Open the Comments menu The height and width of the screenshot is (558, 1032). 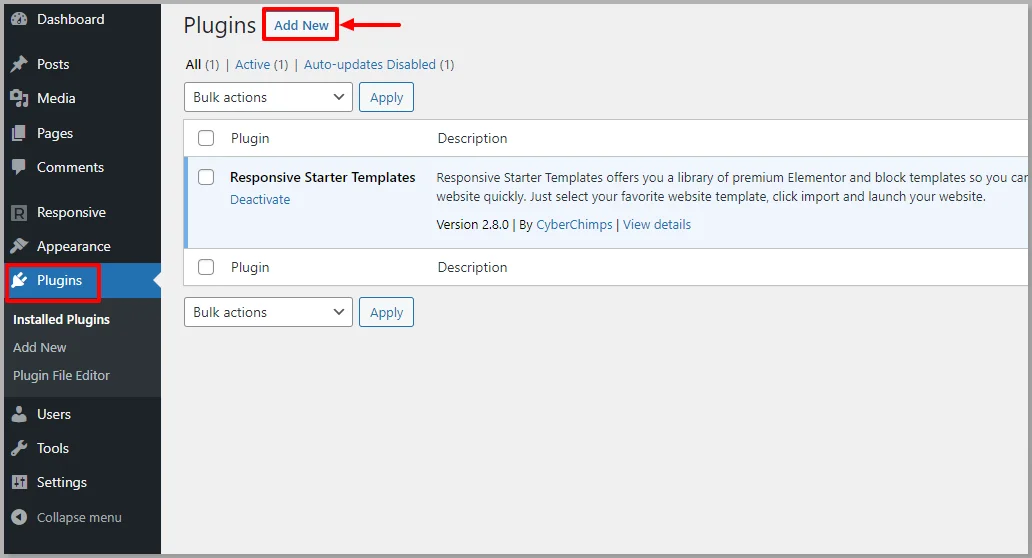coord(70,167)
